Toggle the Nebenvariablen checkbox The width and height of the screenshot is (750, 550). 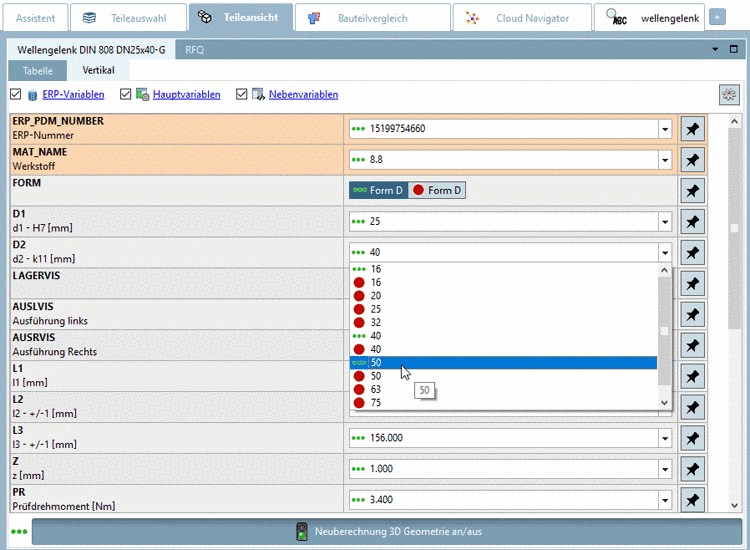click(242, 94)
